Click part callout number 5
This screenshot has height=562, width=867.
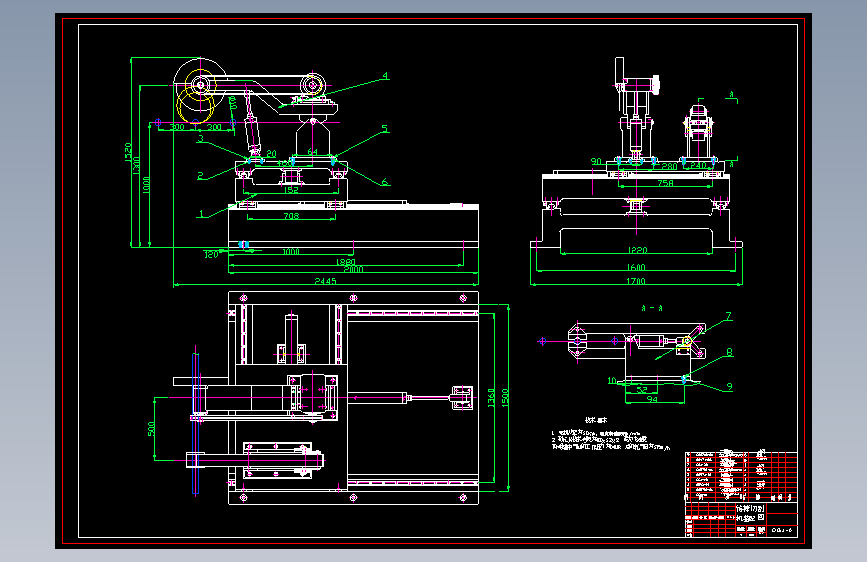[x=385, y=129]
